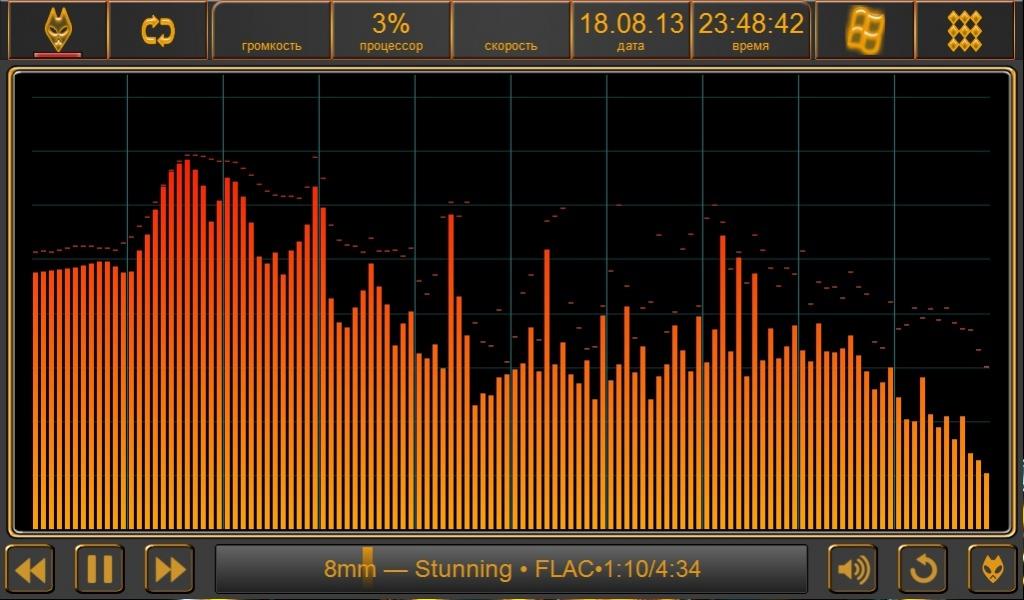This screenshot has width=1024, height=600.
Task: Click the скорость speed panel
Action: [x=511, y=30]
